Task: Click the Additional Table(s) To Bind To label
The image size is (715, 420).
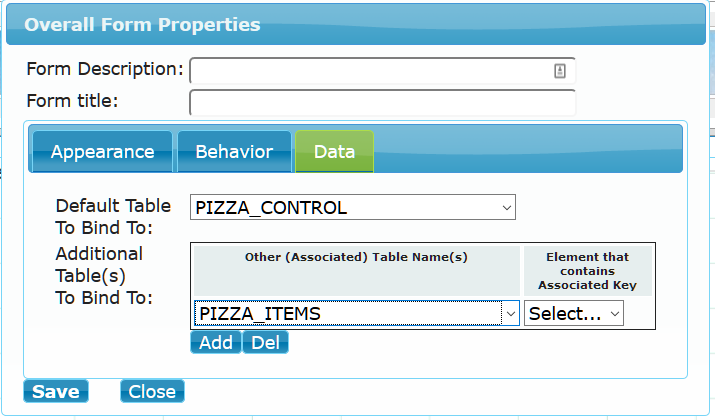Action: (104, 276)
